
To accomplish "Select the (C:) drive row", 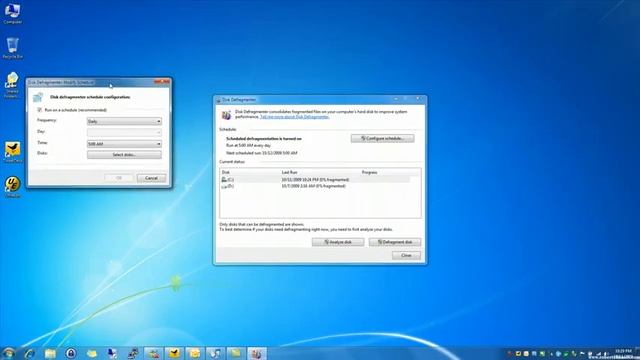I will [x=314, y=180].
